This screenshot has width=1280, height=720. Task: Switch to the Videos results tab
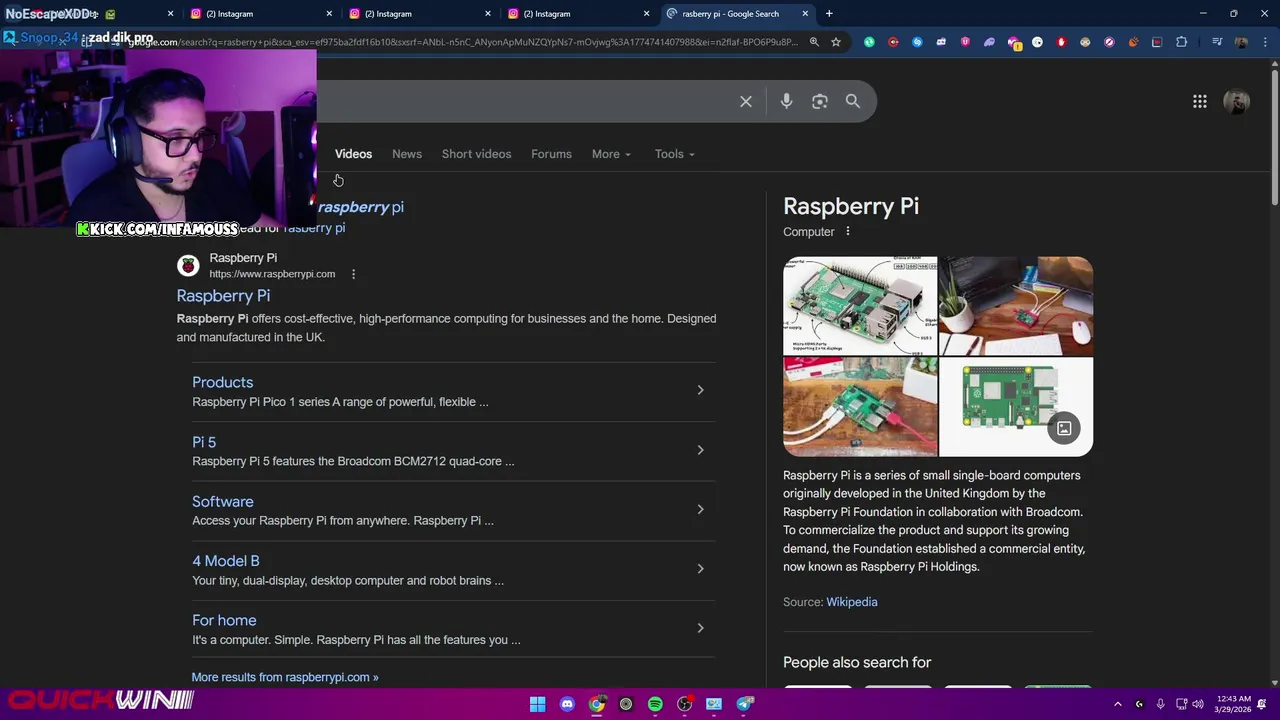353,154
